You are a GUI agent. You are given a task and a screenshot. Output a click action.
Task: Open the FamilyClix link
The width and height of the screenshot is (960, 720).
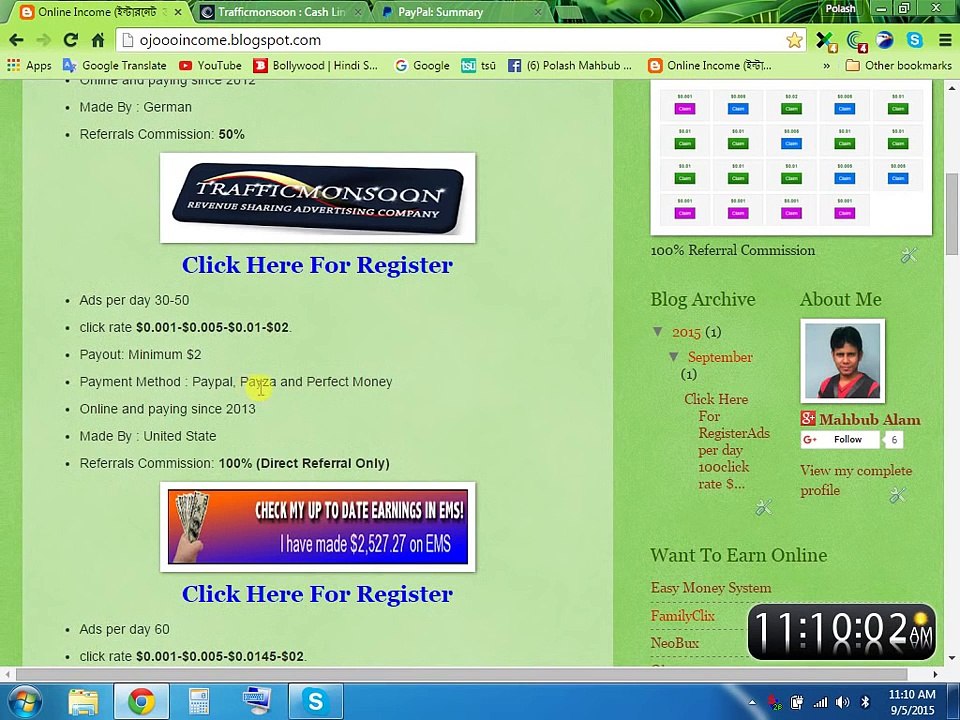683,616
